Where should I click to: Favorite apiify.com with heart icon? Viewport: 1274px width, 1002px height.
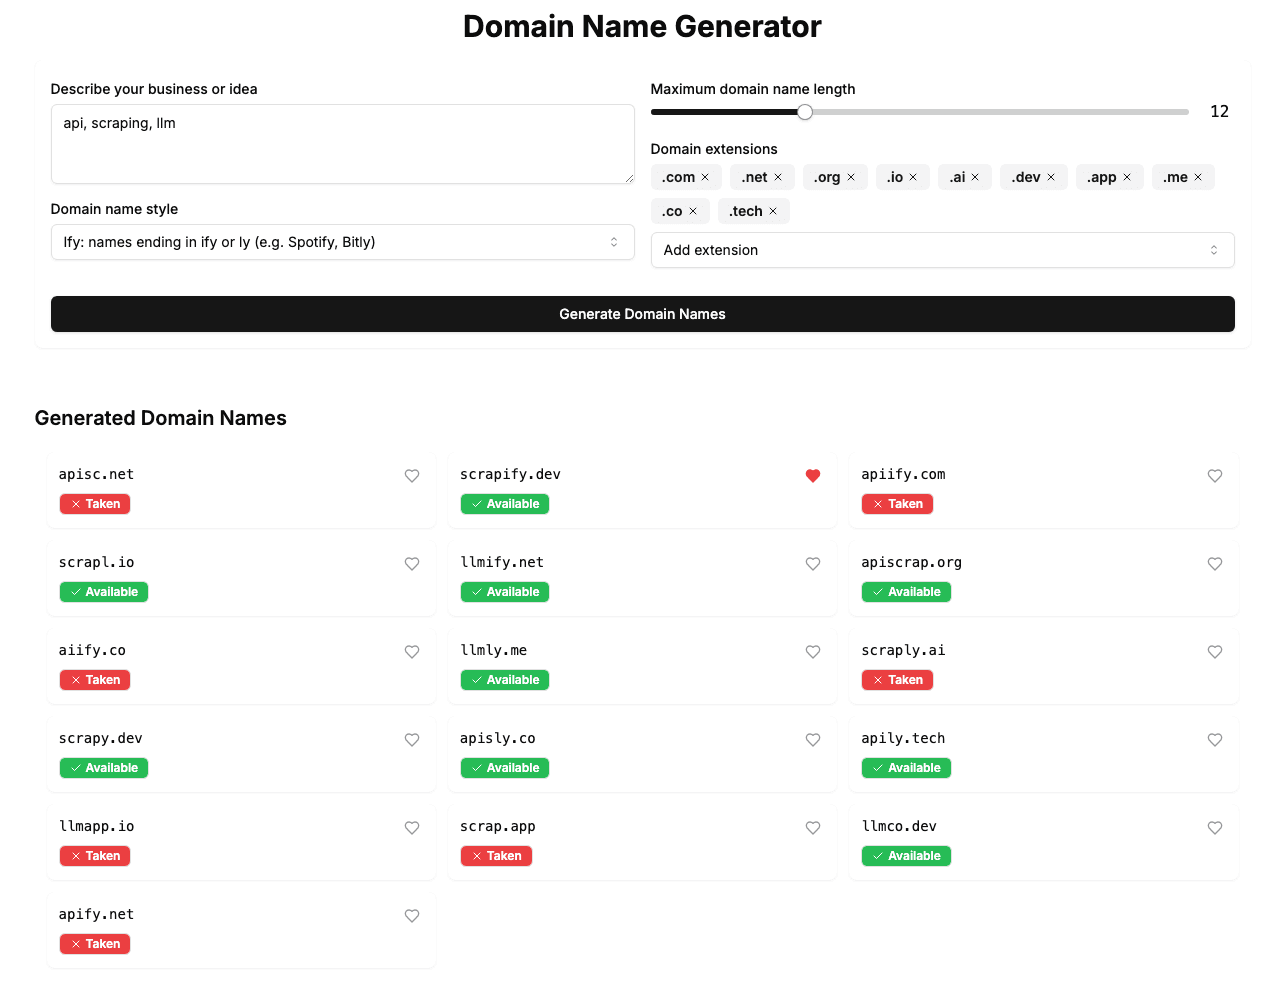[1215, 476]
